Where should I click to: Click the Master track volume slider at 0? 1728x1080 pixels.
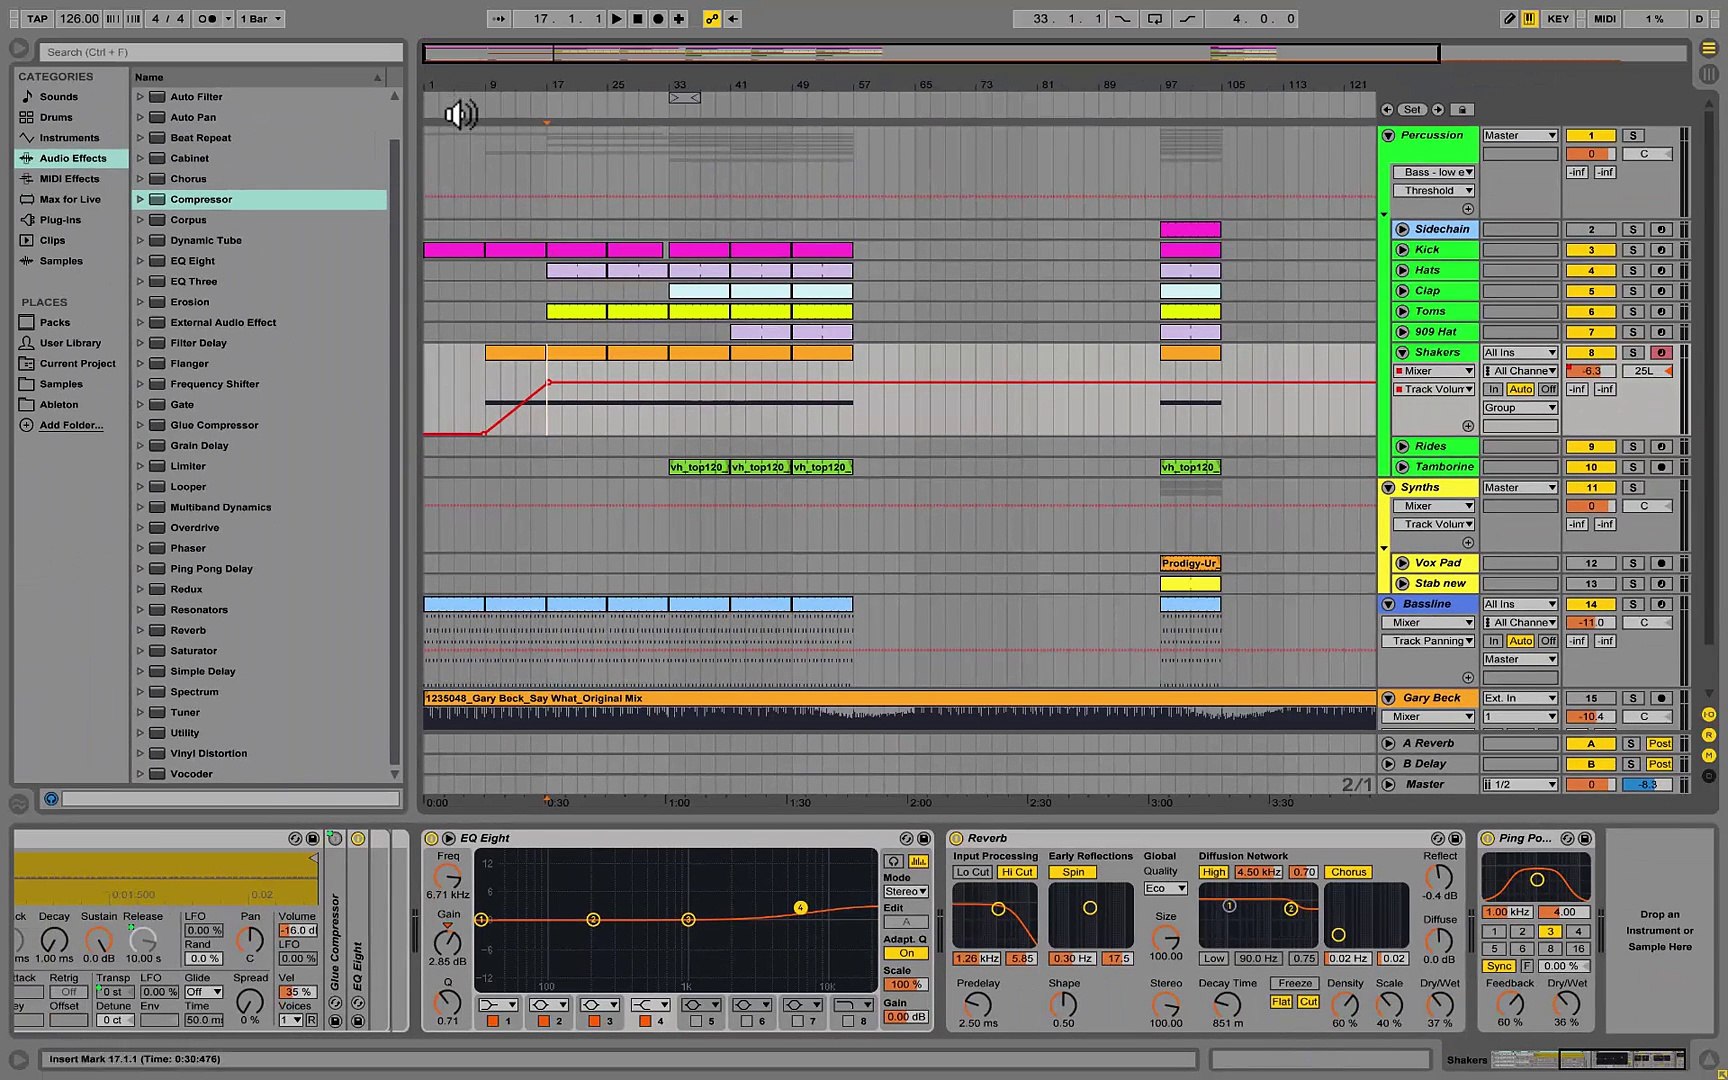(x=1591, y=784)
